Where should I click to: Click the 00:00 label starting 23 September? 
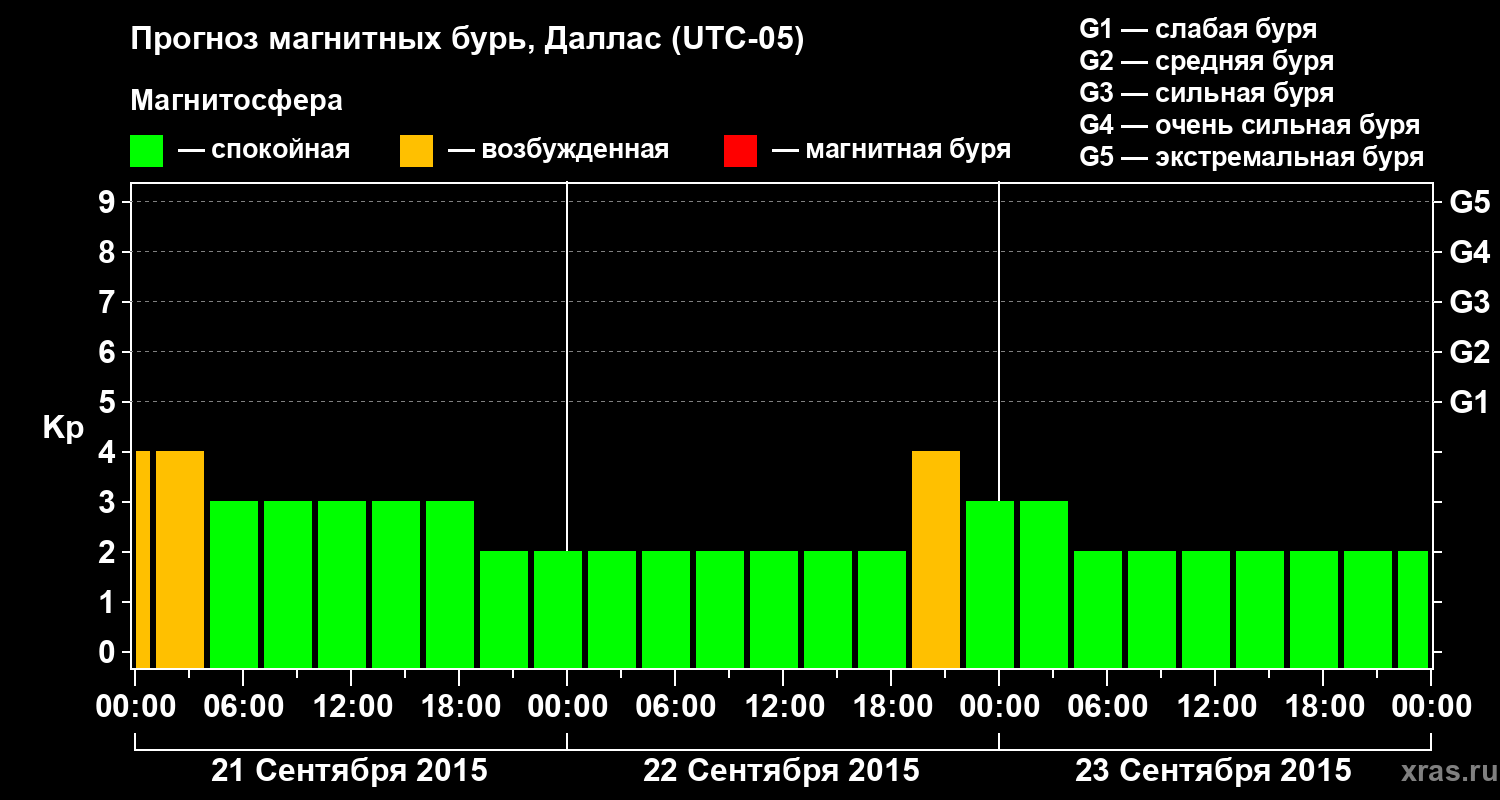pos(1000,707)
